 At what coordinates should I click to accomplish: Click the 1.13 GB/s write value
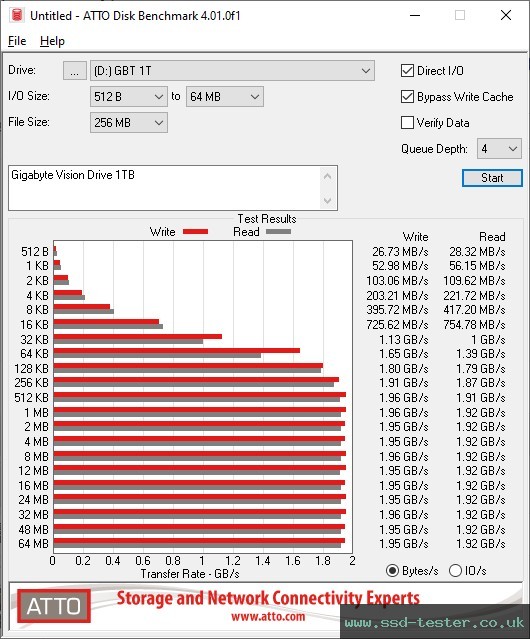coord(404,339)
